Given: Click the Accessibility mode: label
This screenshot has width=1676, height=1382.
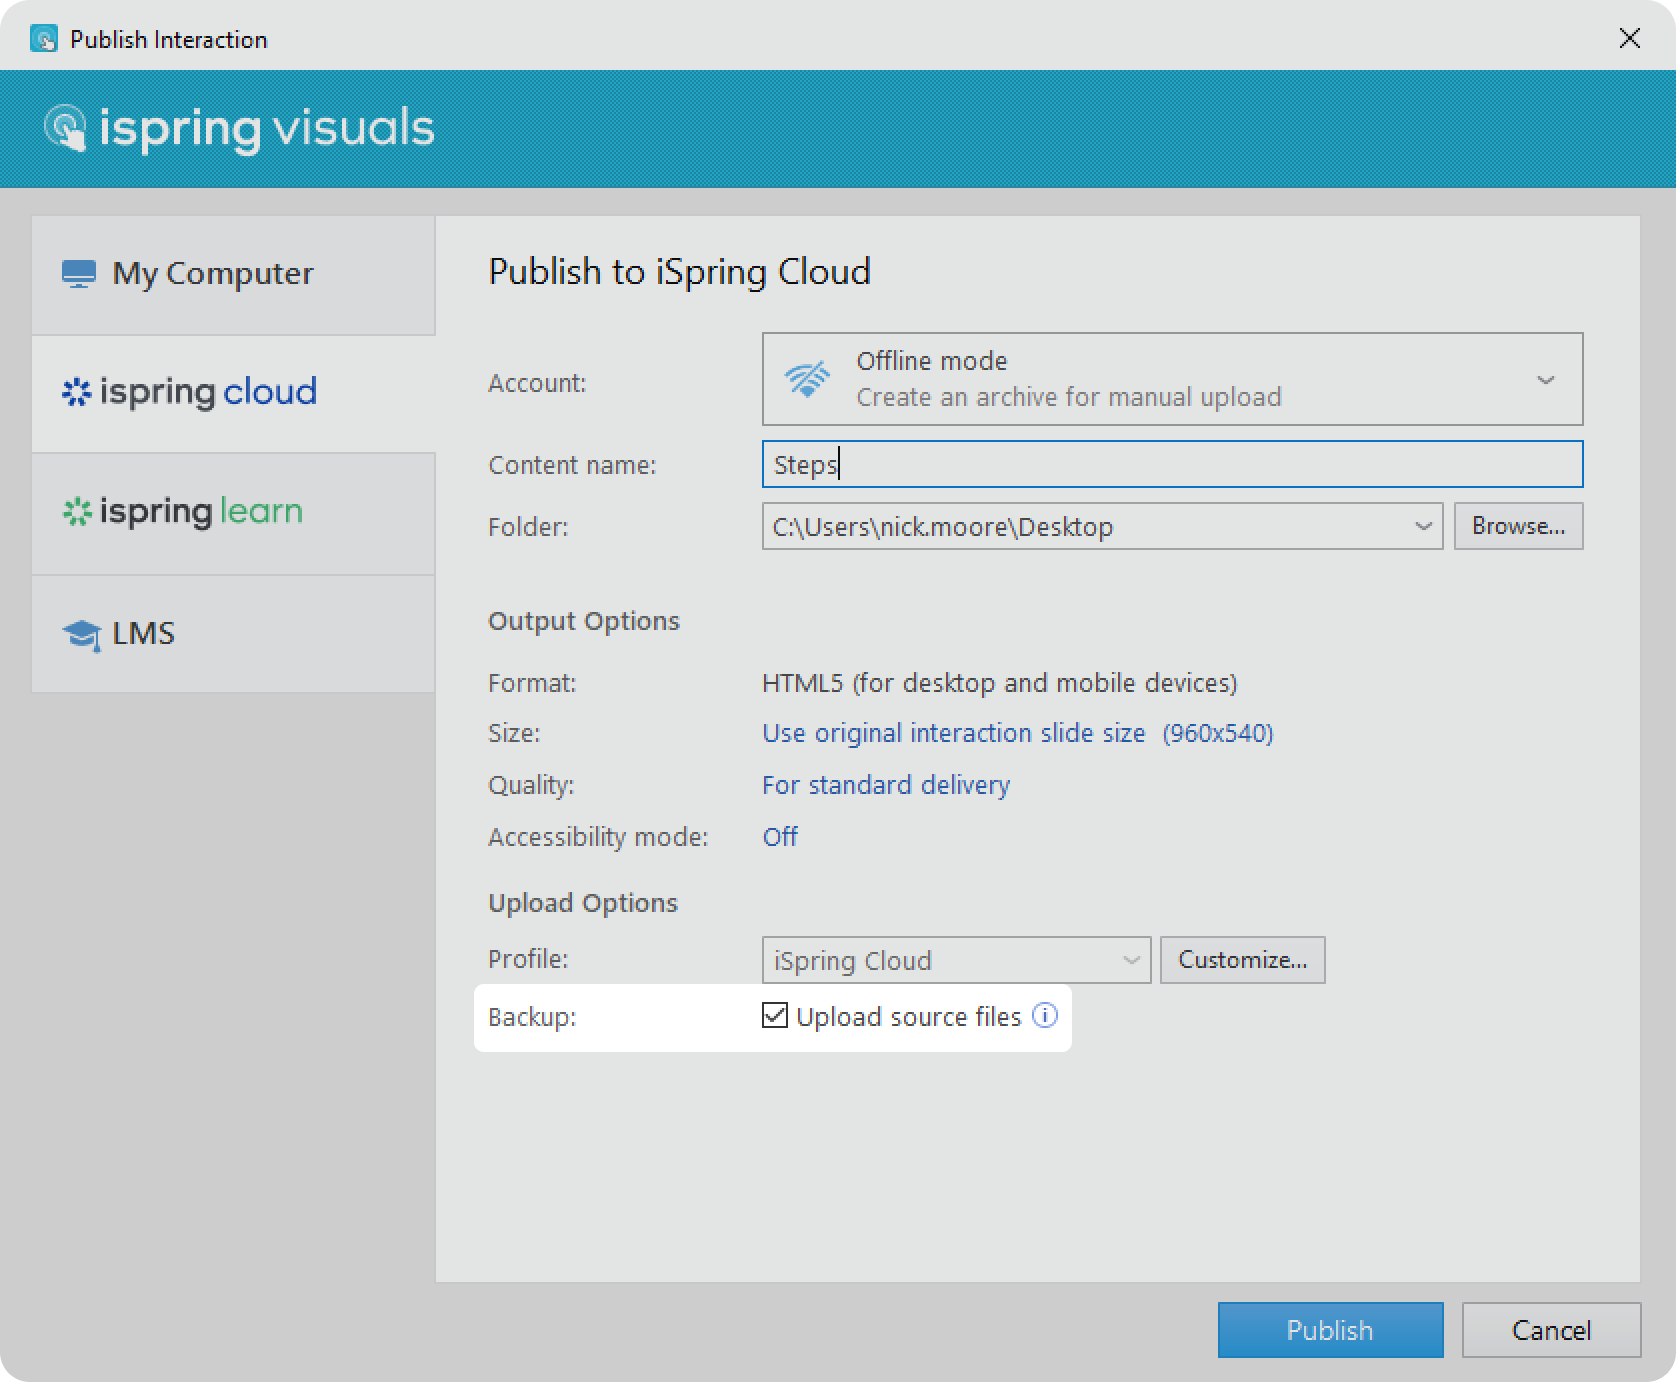Looking at the screenshot, I should (x=598, y=837).
